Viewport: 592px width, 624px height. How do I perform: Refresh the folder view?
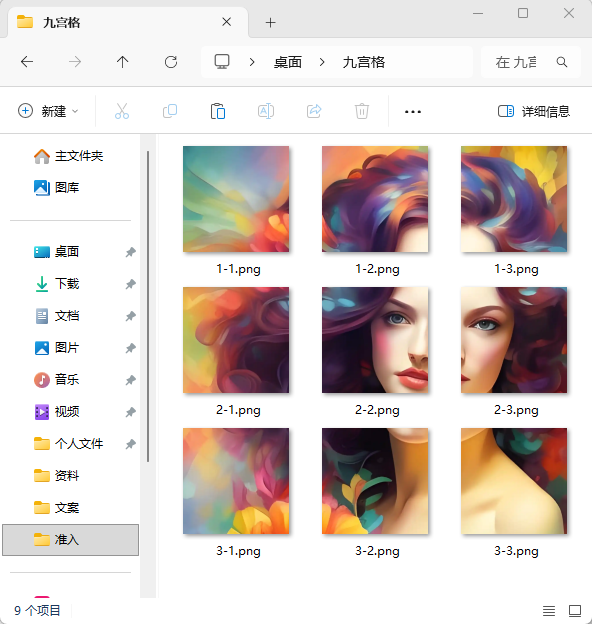point(171,62)
